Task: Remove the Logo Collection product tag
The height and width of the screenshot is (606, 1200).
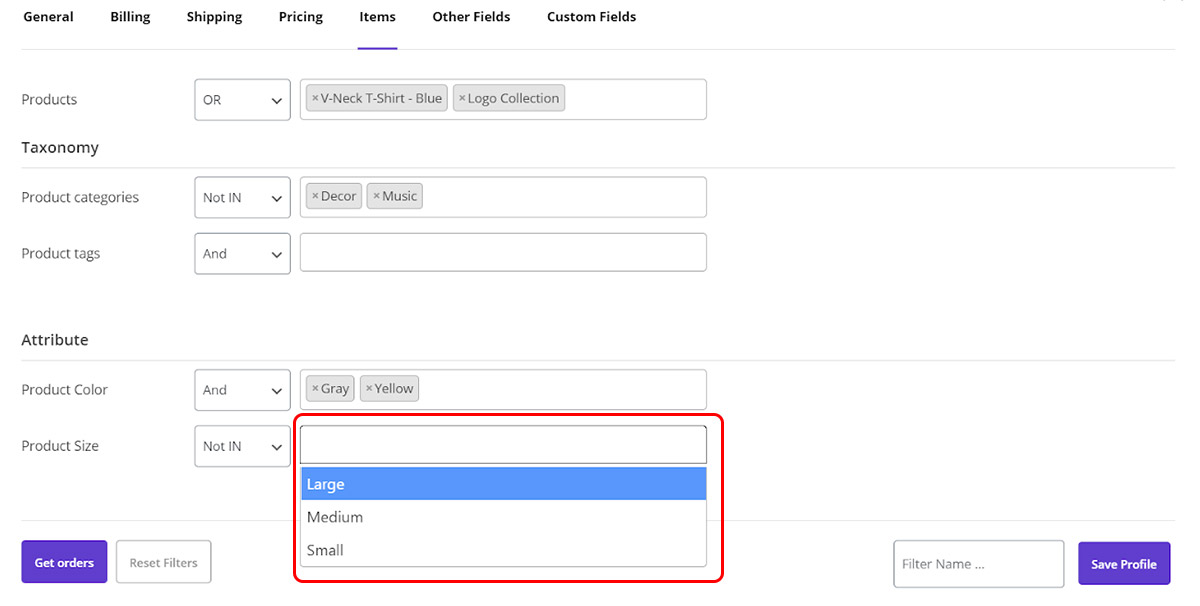Action: click(462, 99)
